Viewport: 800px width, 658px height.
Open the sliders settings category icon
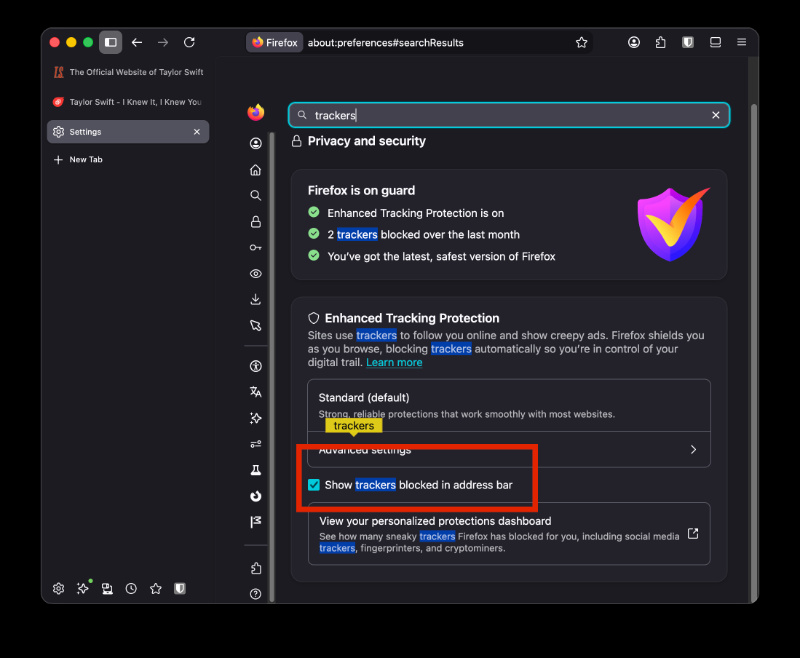tap(256, 444)
